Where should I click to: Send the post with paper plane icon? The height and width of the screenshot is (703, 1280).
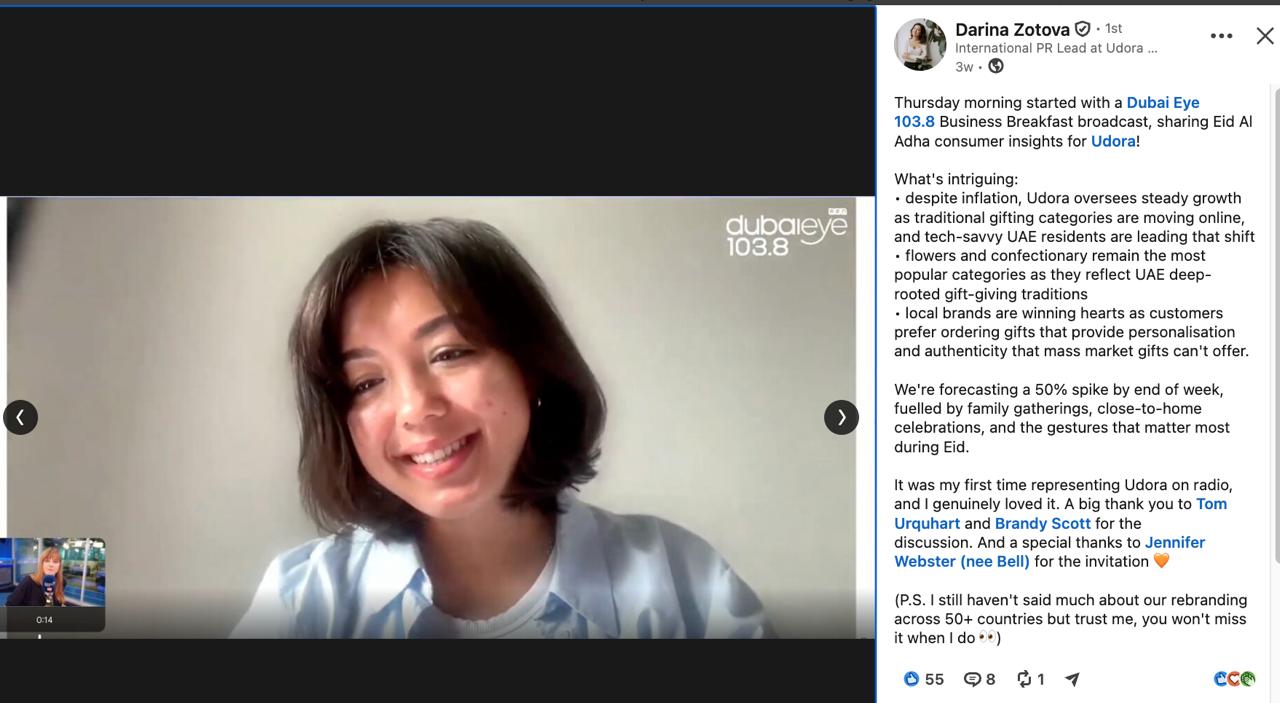[x=1072, y=679]
